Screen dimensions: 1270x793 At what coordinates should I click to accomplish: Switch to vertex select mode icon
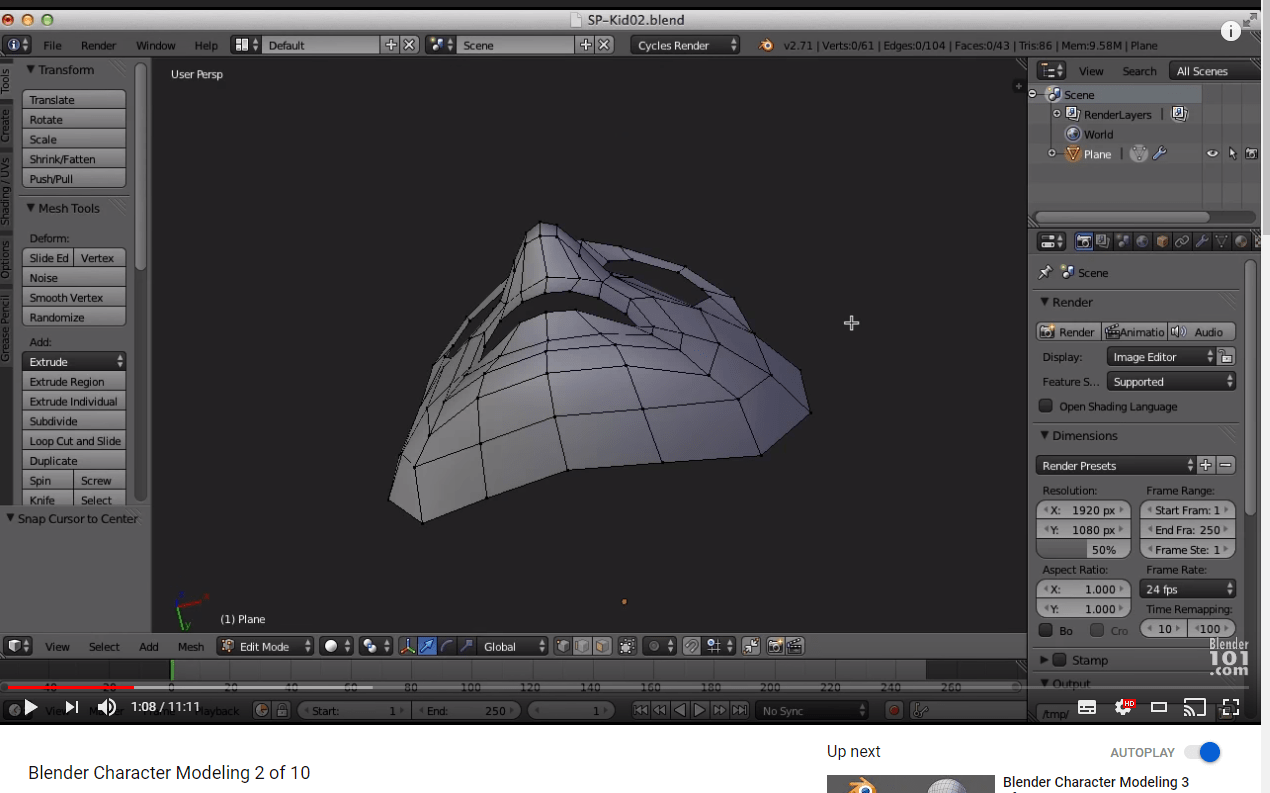click(564, 646)
